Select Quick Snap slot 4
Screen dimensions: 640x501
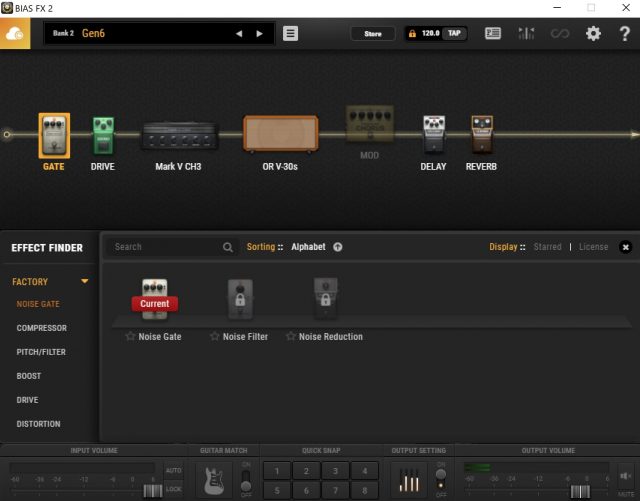coord(364,471)
